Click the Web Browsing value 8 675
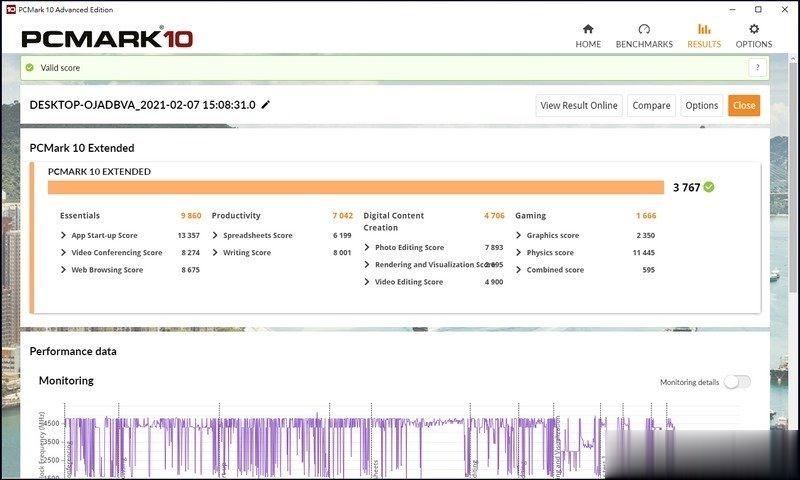 click(190, 269)
